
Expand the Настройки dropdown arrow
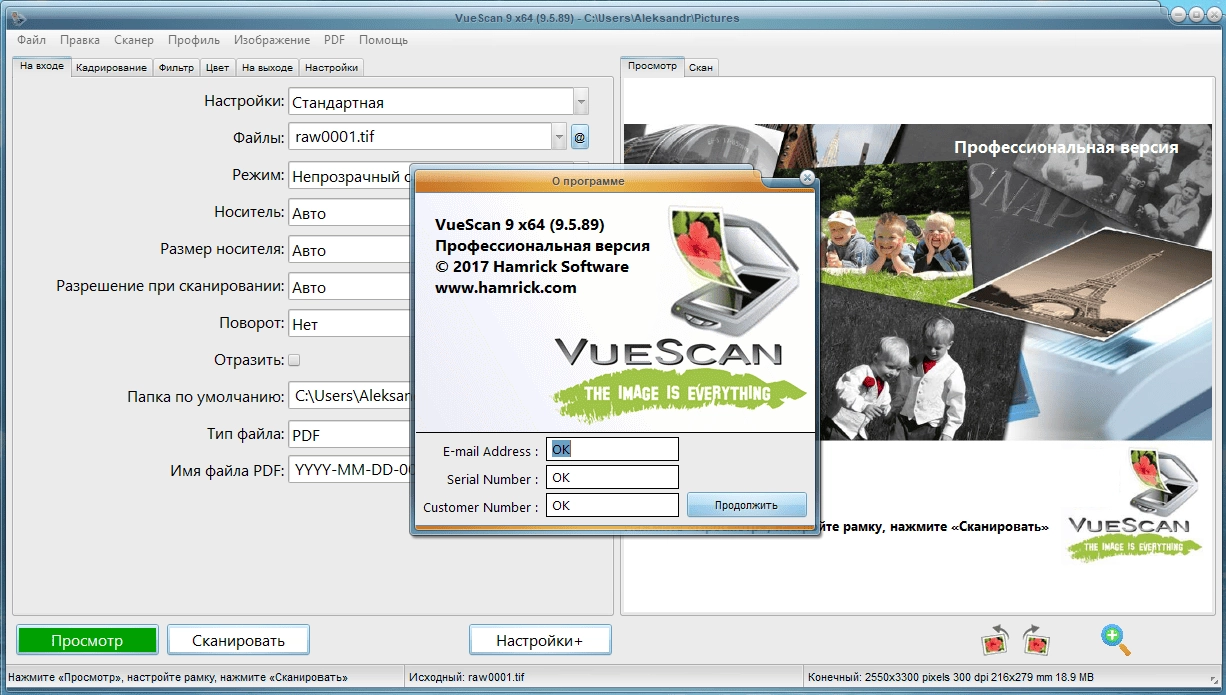click(581, 102)
